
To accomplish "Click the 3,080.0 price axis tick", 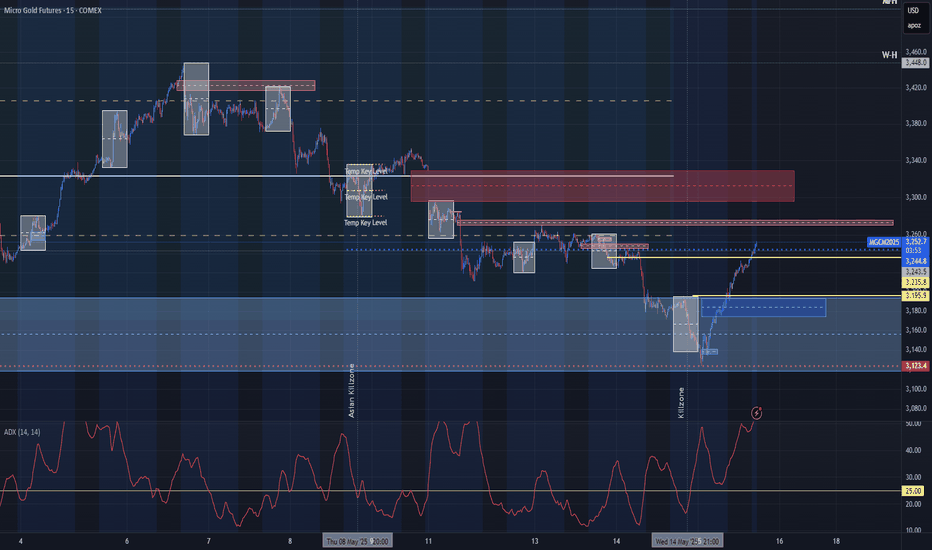I will click(916, 408).
